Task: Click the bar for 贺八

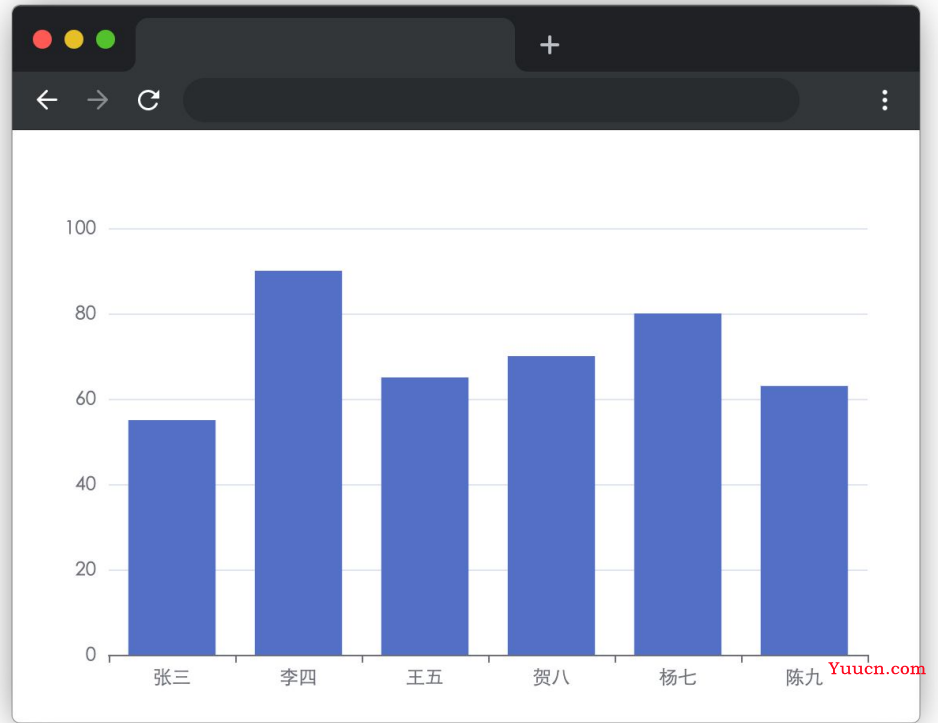Action: 552,505
